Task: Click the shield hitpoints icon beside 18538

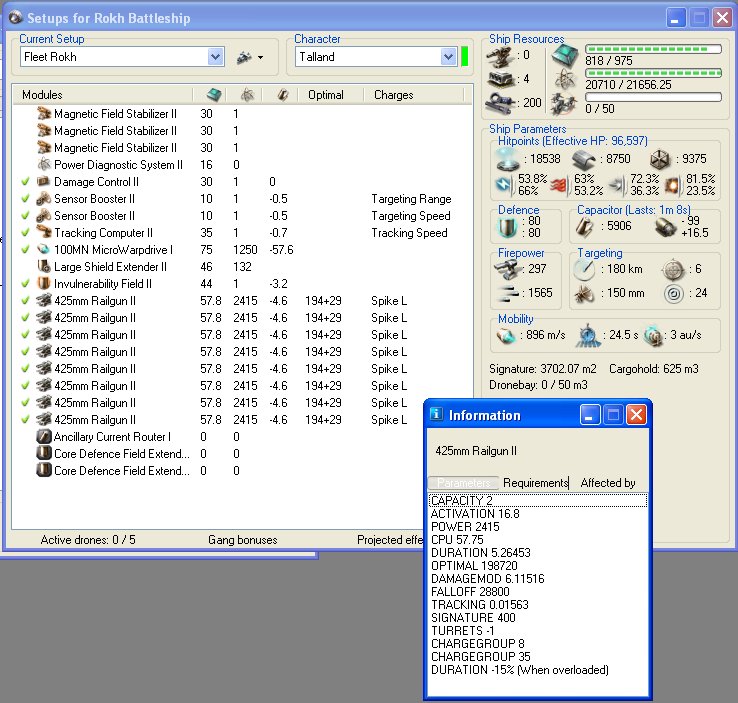Action: [x=507, y=159]
